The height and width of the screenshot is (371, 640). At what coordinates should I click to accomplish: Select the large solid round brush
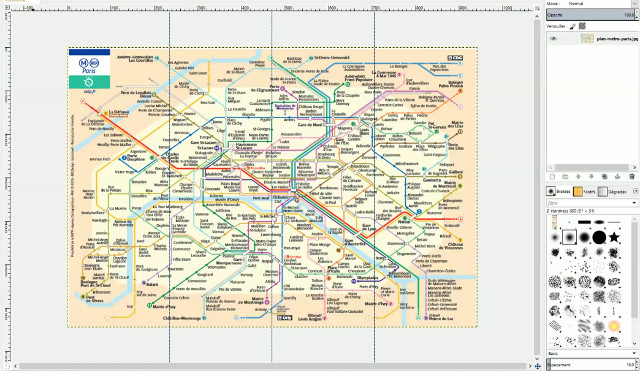[x=599, y=237]
